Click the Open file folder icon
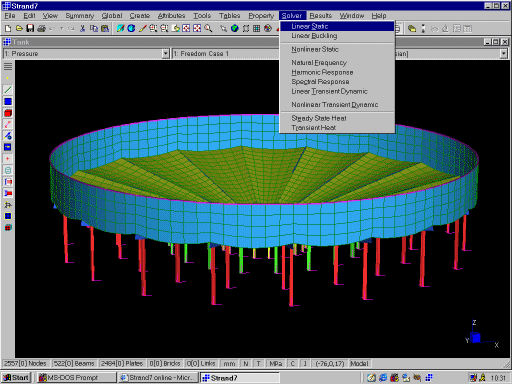Image resolution: width=512 pixels, height=384 pixels. tap(19, 29)
